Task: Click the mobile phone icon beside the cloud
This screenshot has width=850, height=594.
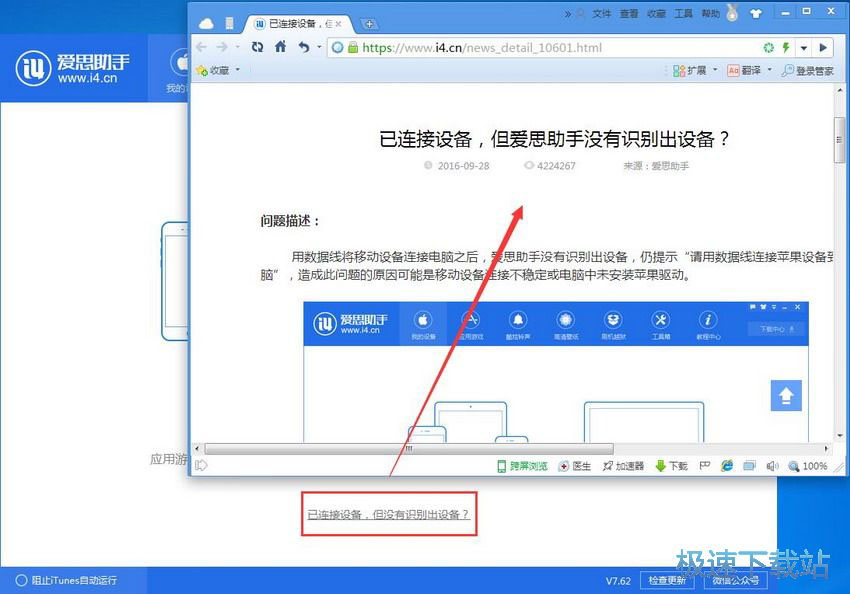Action: pyautogui.click(x=229, y=23)
